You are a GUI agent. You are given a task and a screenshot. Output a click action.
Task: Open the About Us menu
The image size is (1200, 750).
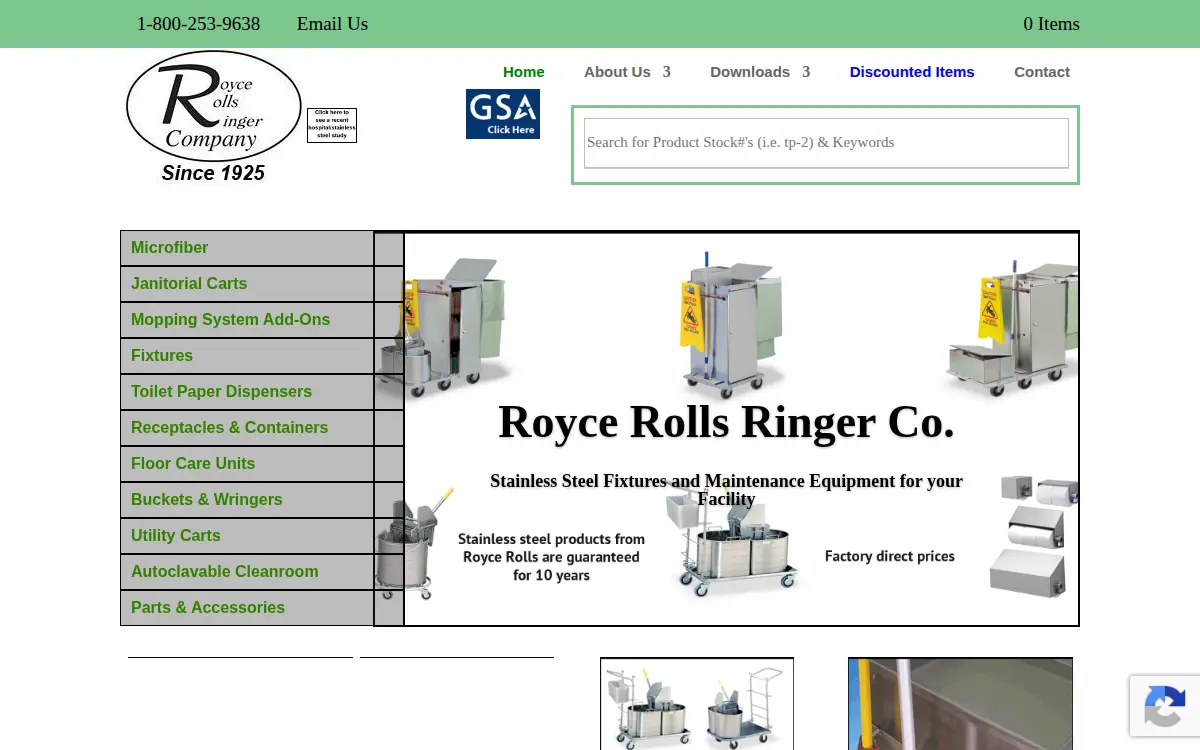click(x=617, y=72)
